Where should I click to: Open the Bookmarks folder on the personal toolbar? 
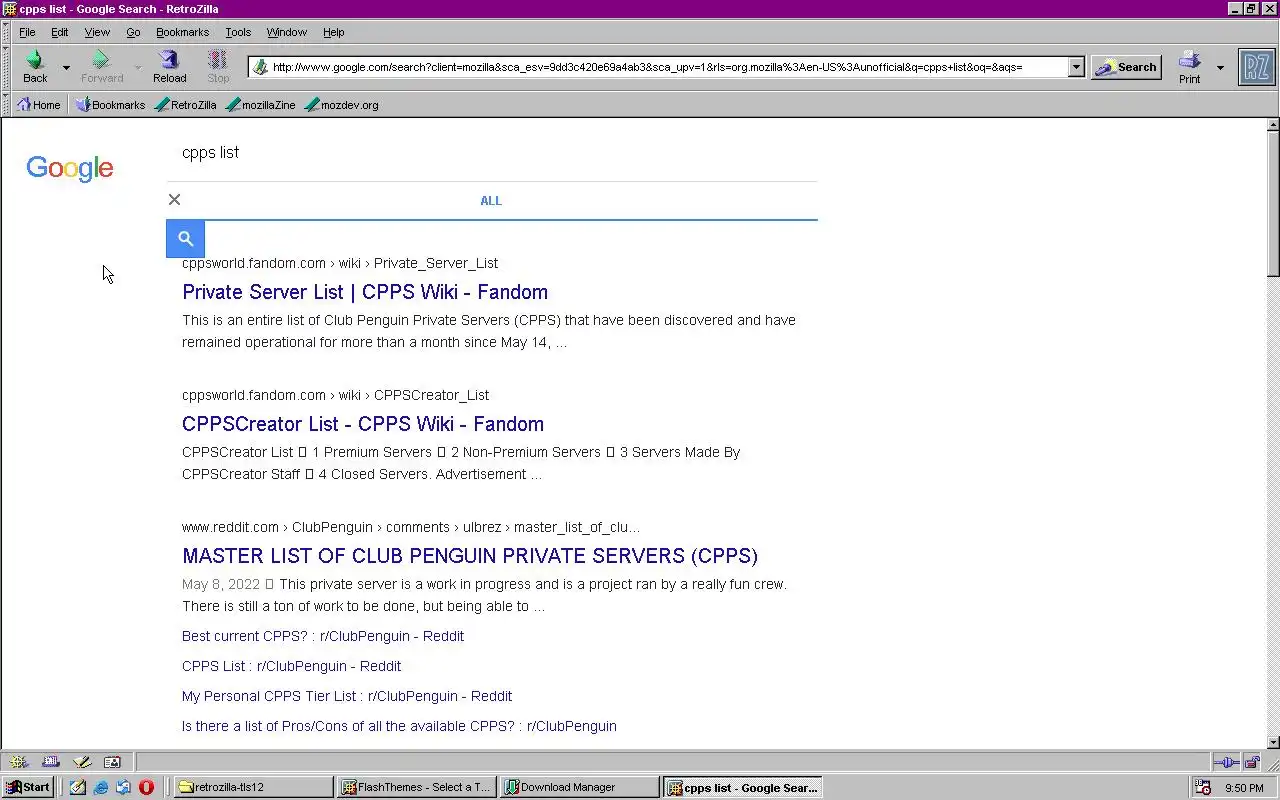pyautogui.click(x=111, y=104)
